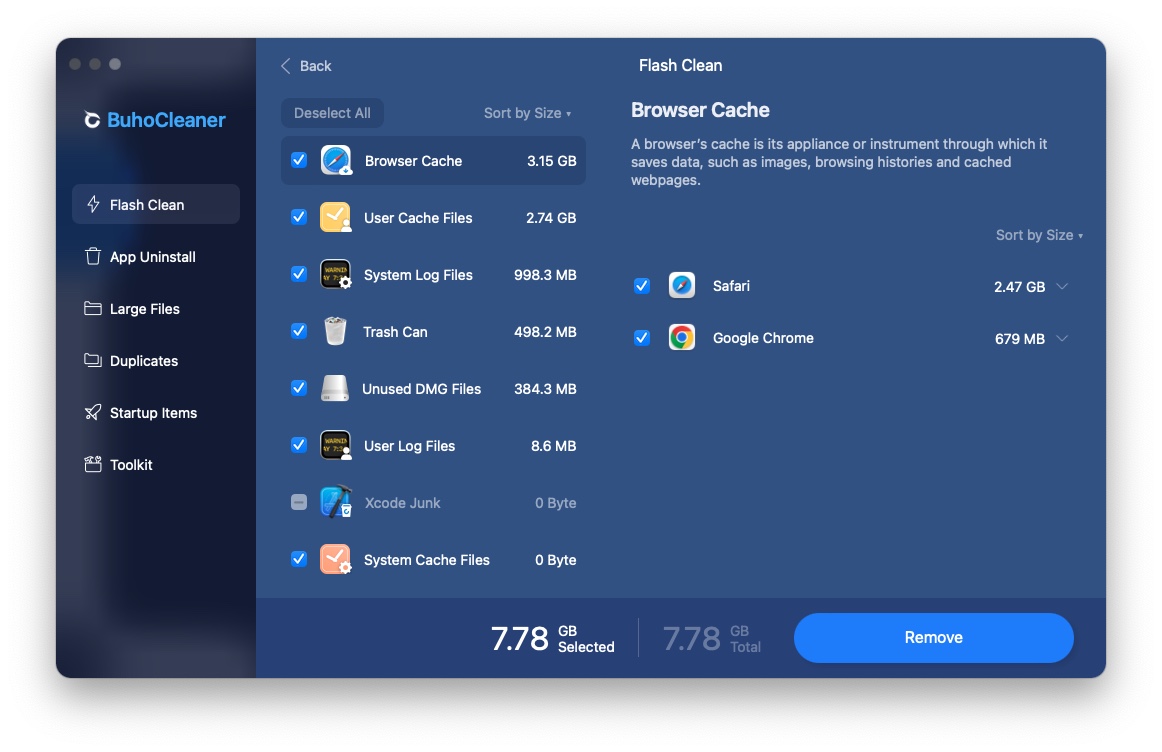Expand the Safari row chevron
Image resolution: width=1162 pixels, height=752 pixels.
(x=1062, y=286)
